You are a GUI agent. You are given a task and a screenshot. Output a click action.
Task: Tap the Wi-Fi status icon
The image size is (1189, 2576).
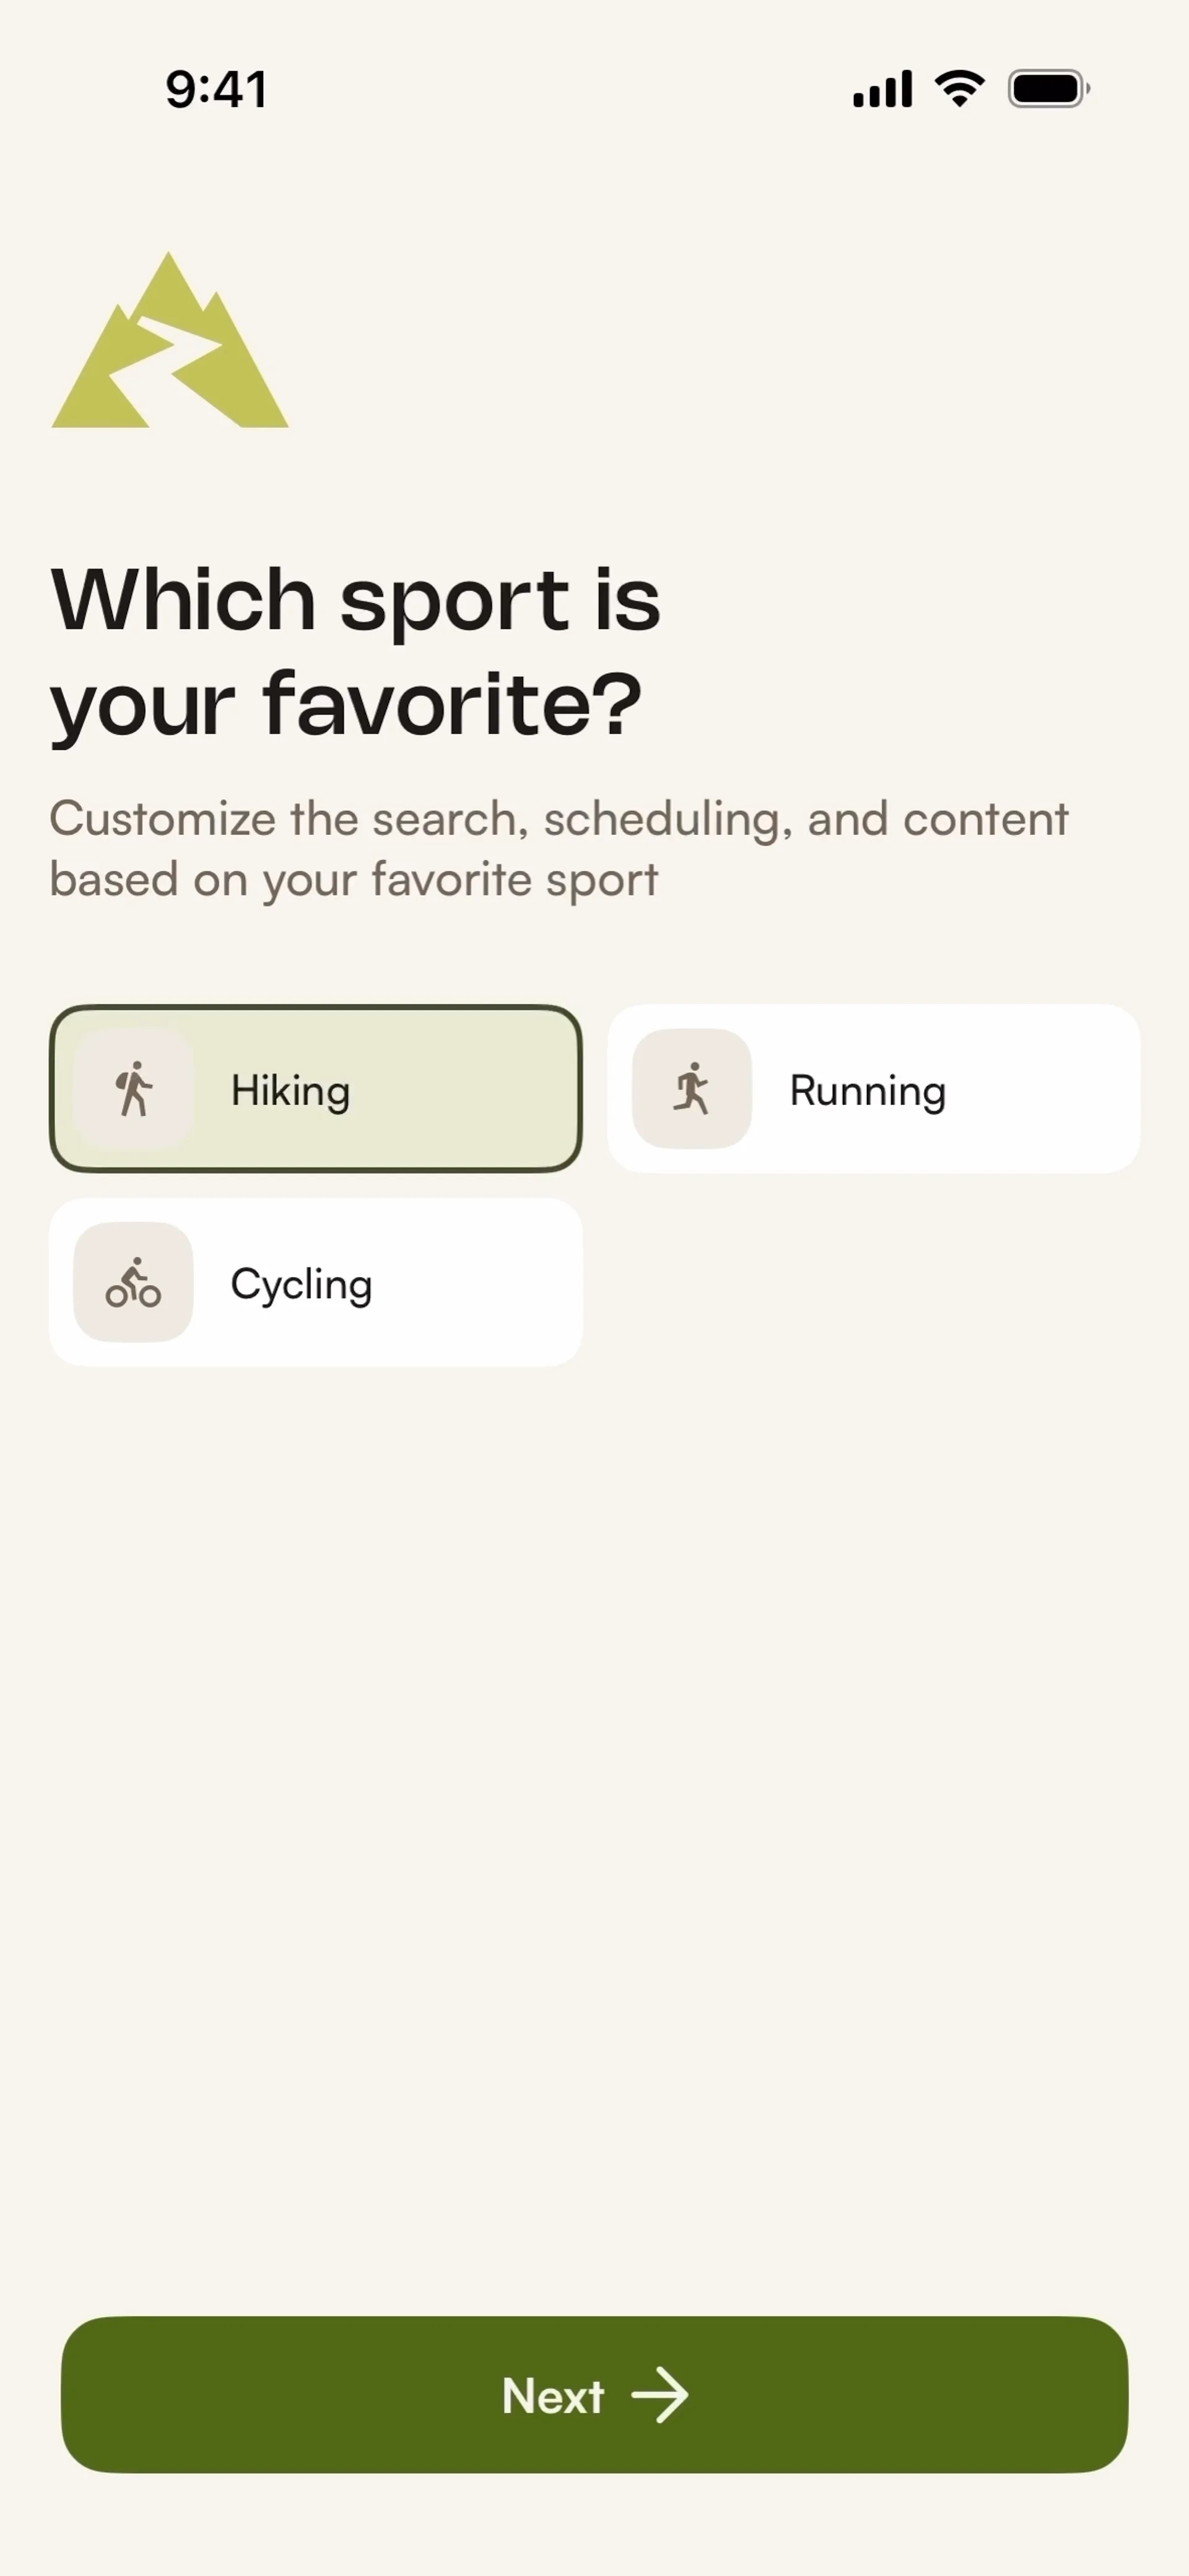[959, 89]
